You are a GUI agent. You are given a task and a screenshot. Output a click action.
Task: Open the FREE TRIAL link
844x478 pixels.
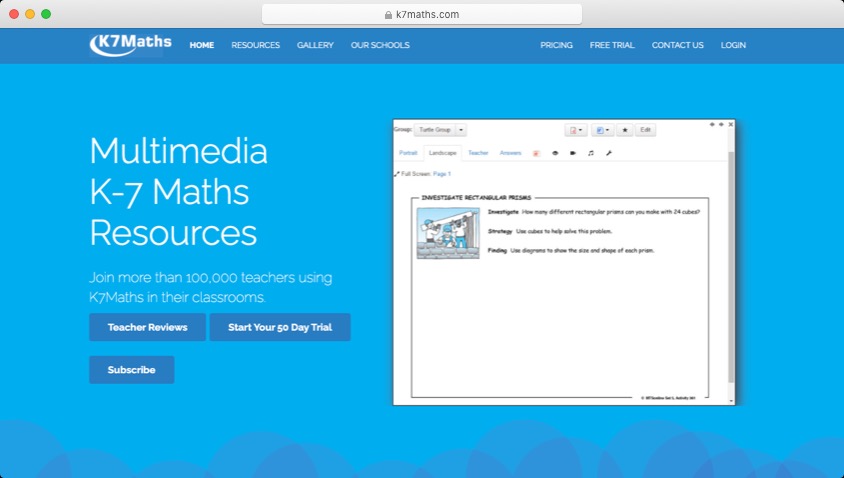[612, 45]
